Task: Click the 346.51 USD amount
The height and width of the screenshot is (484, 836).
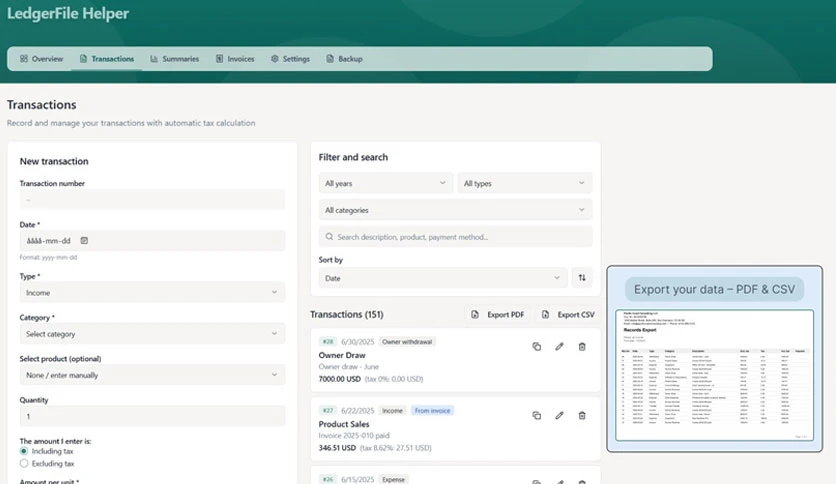Action: point(337,448)
